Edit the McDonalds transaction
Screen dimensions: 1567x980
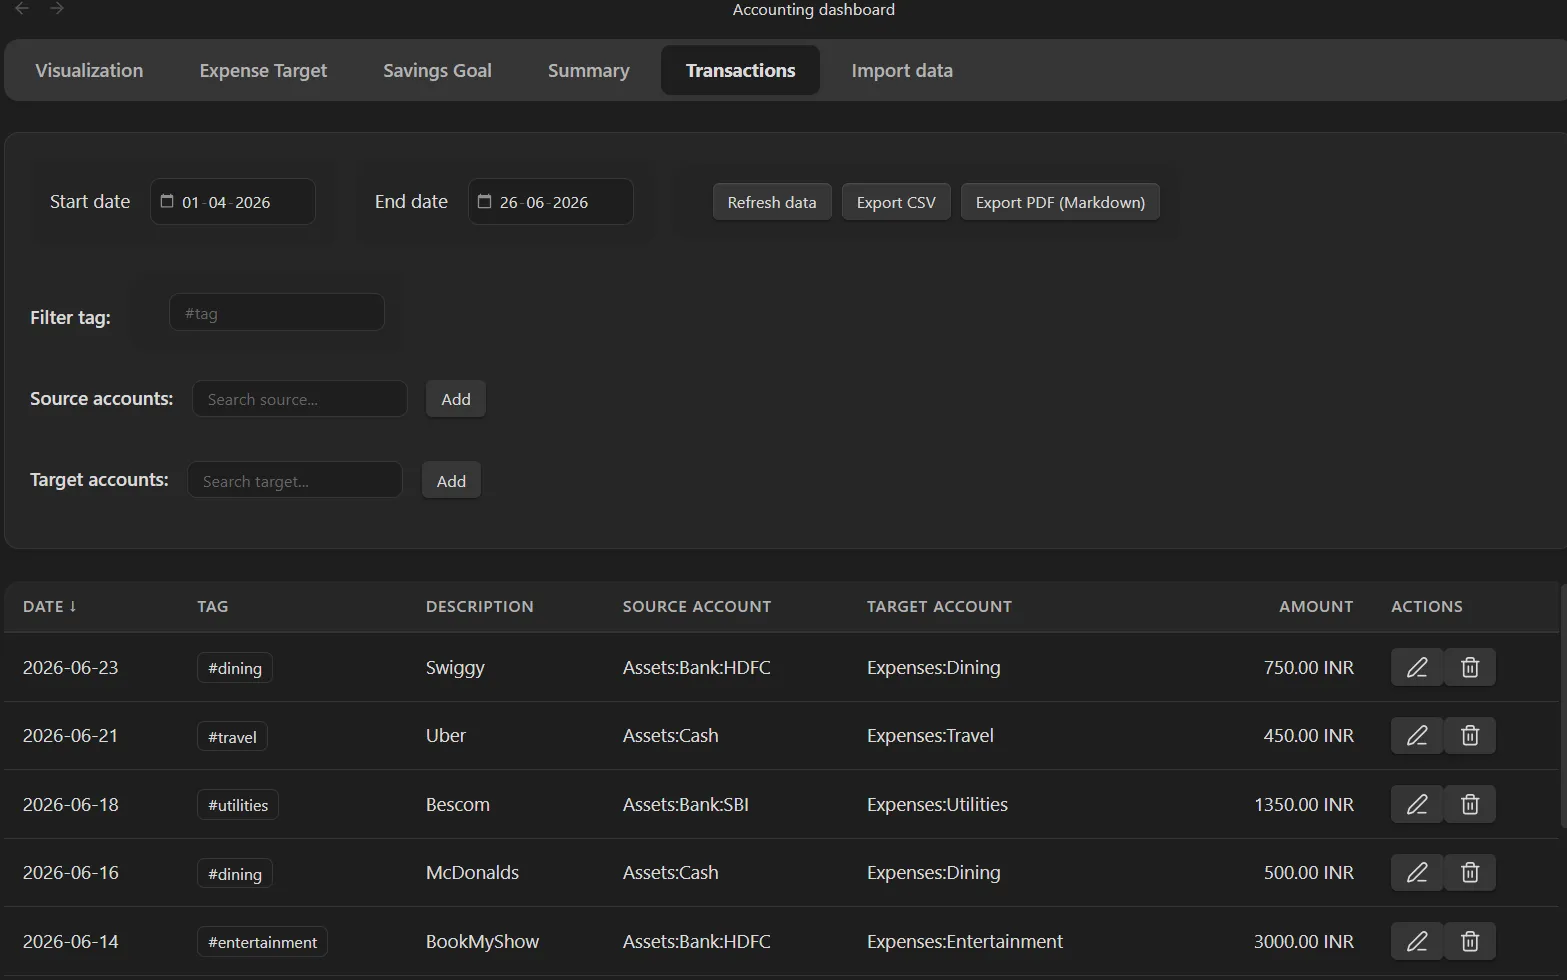coord(1417,873)
